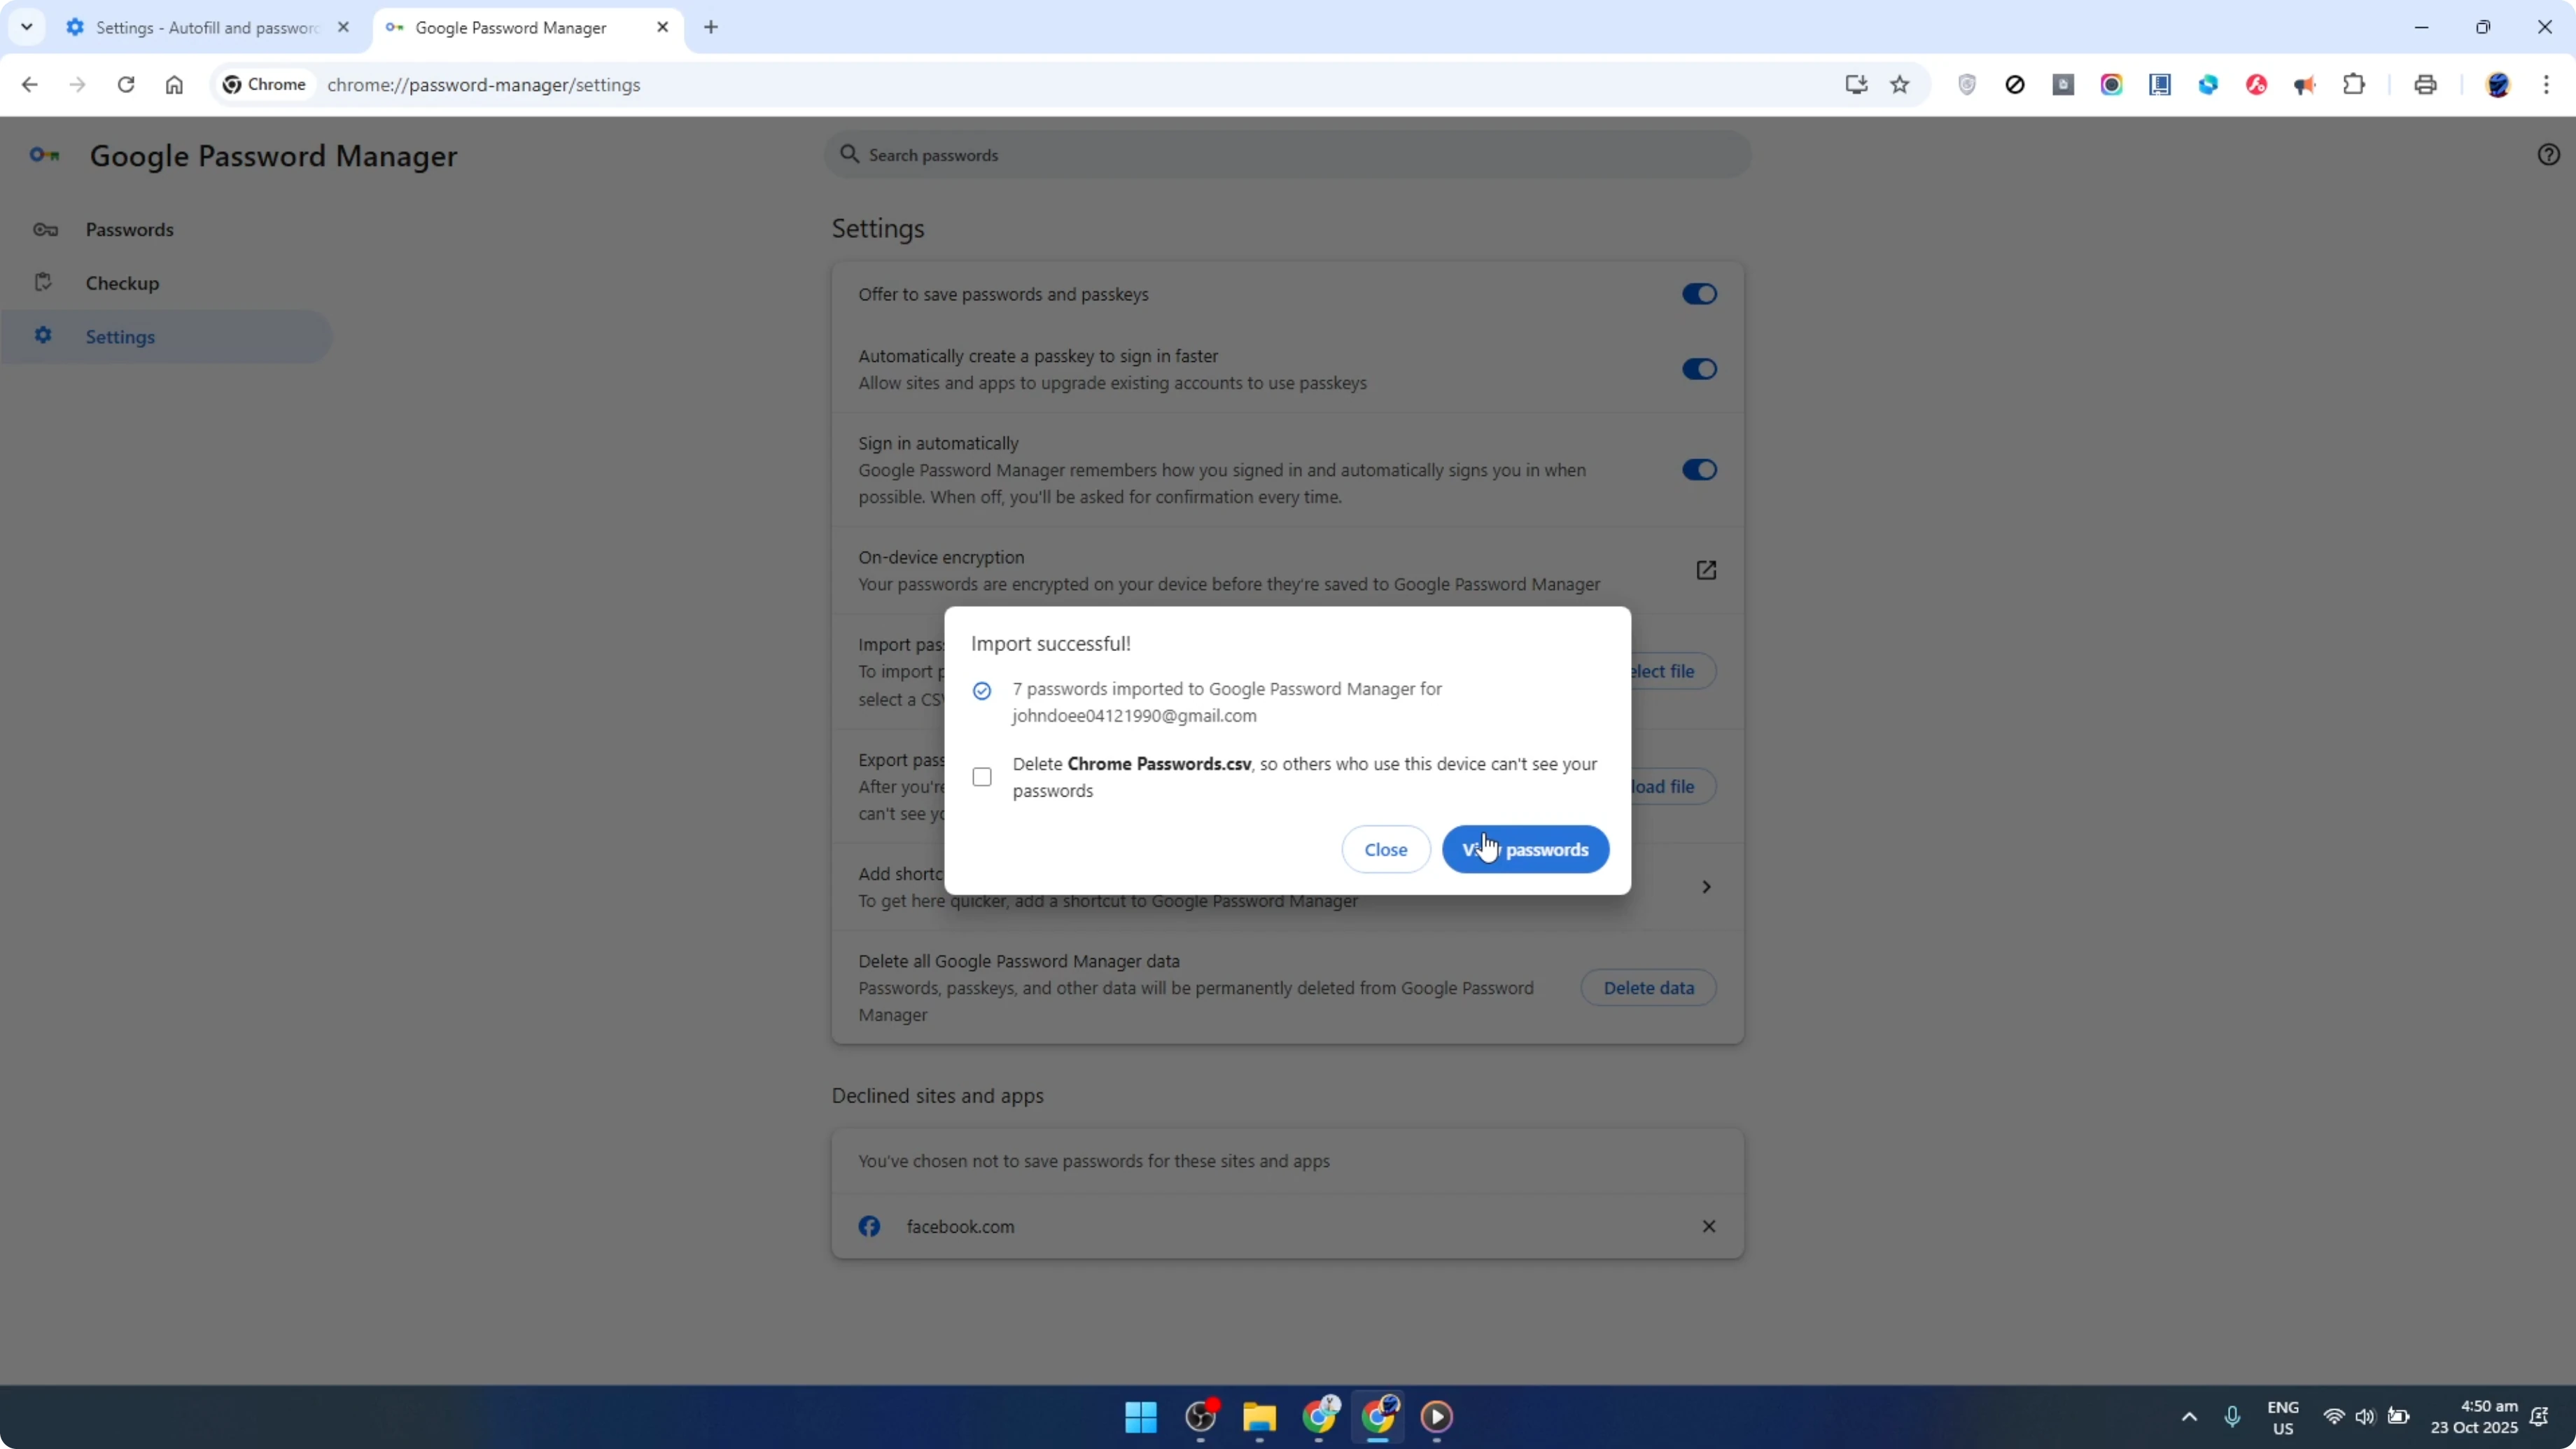
Task: Click the View passwords button
Action: coord(1524,849)
